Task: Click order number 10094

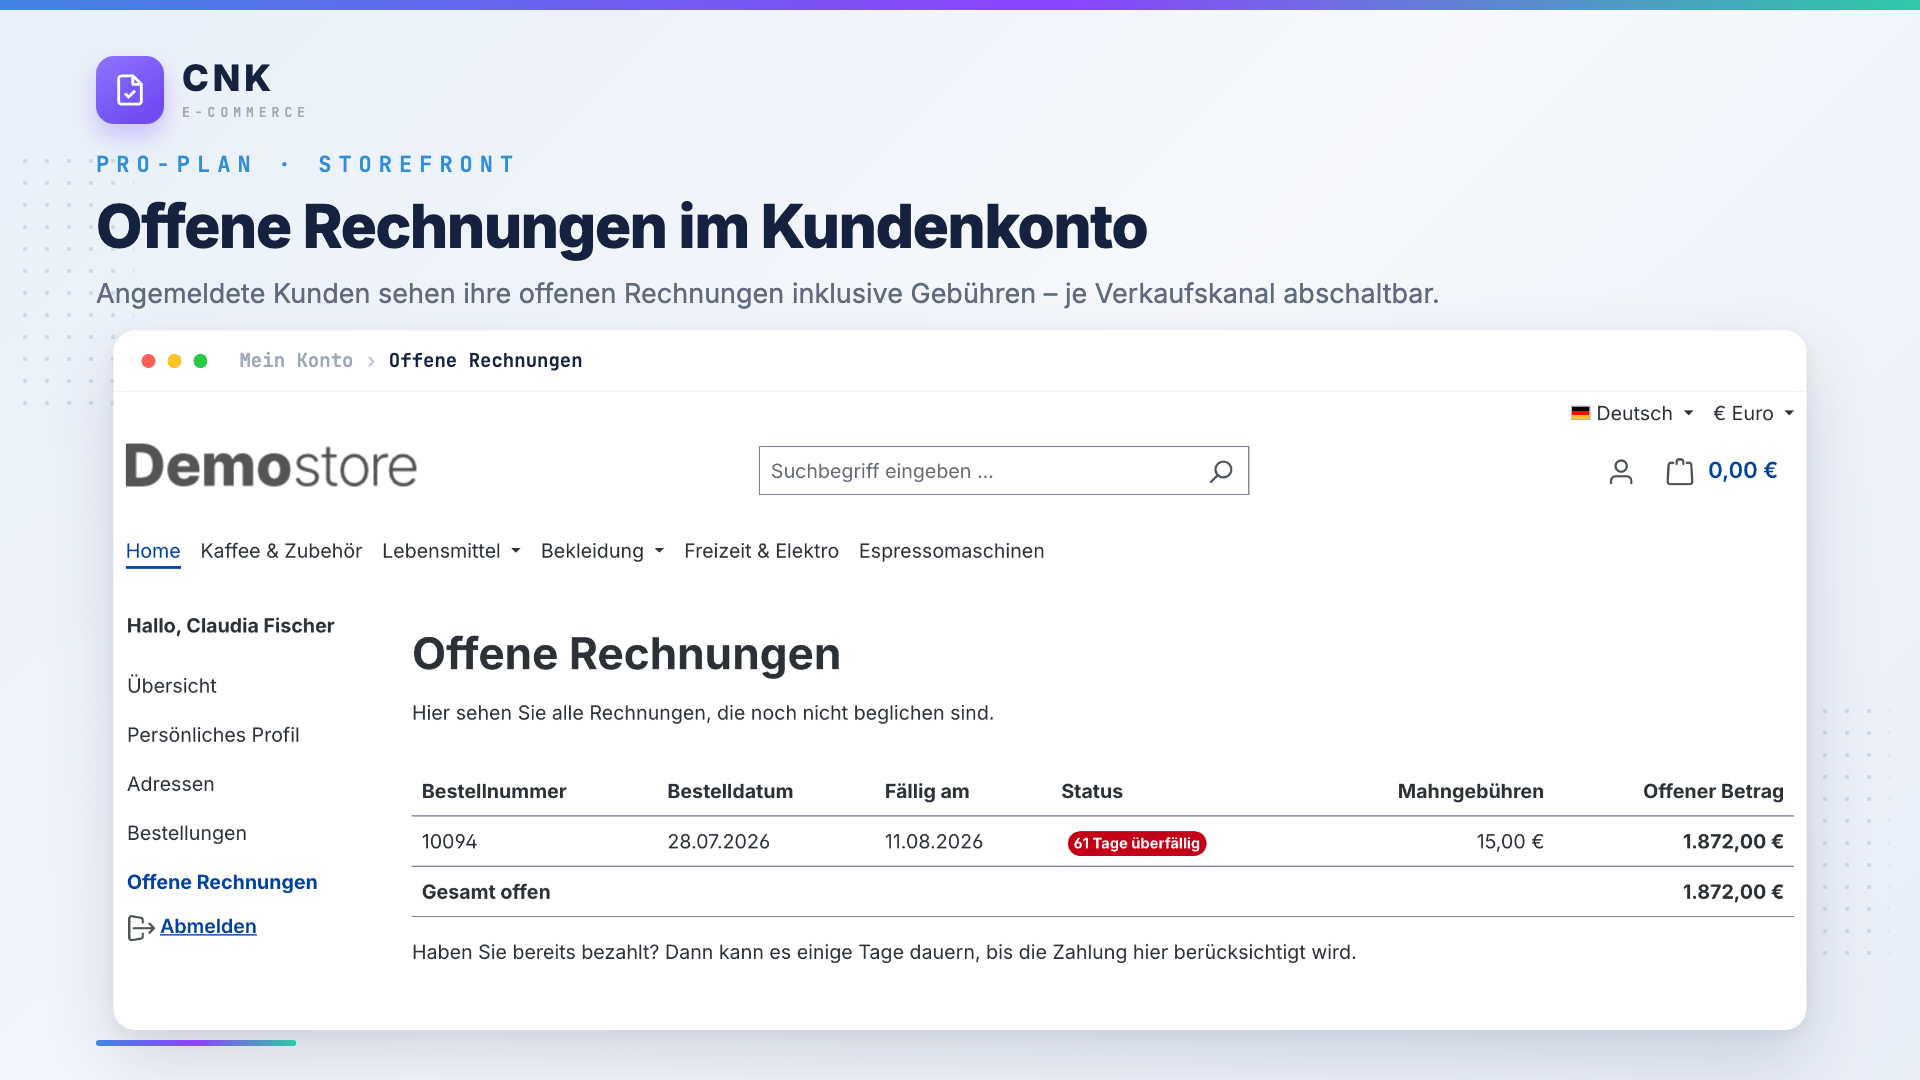Action: click(x=449, y=842)
